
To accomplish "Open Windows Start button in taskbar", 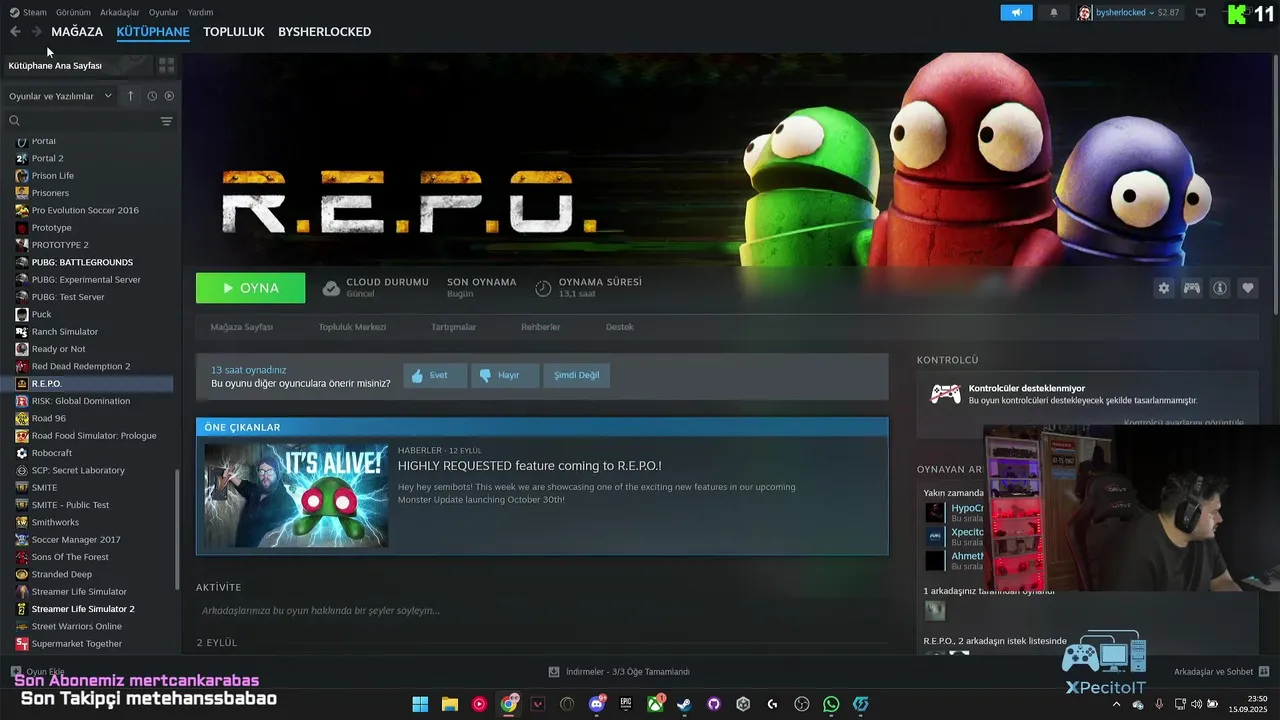I will pos(420,704).
